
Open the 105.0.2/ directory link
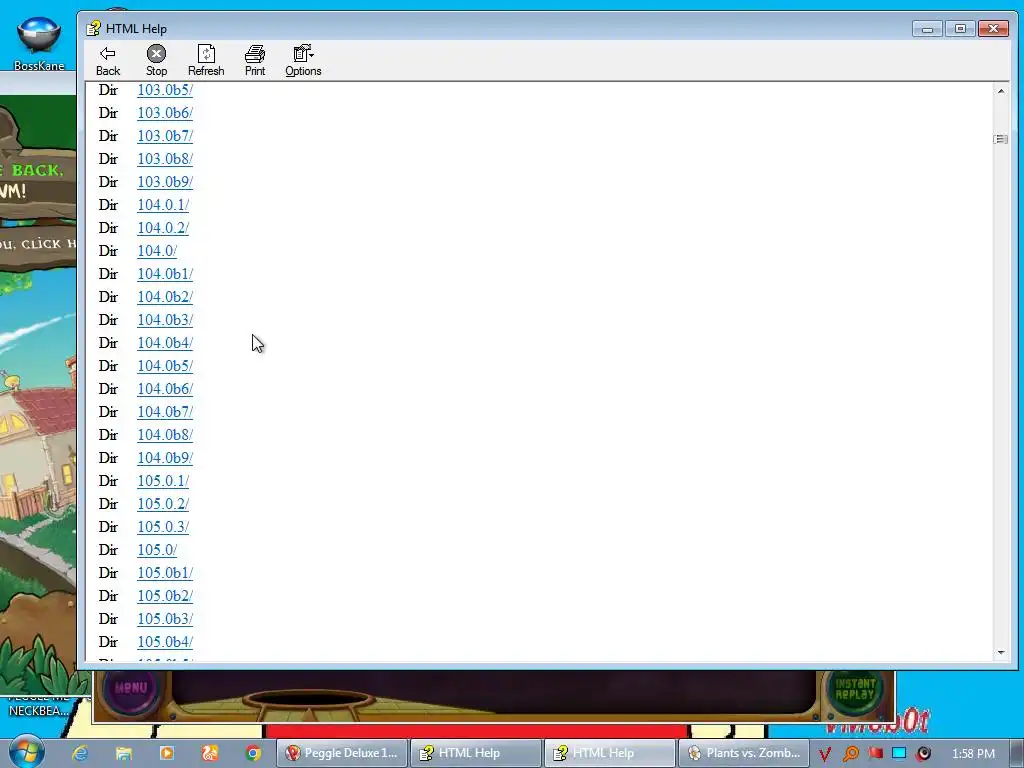pyautogui.click(x=163, y=504)
